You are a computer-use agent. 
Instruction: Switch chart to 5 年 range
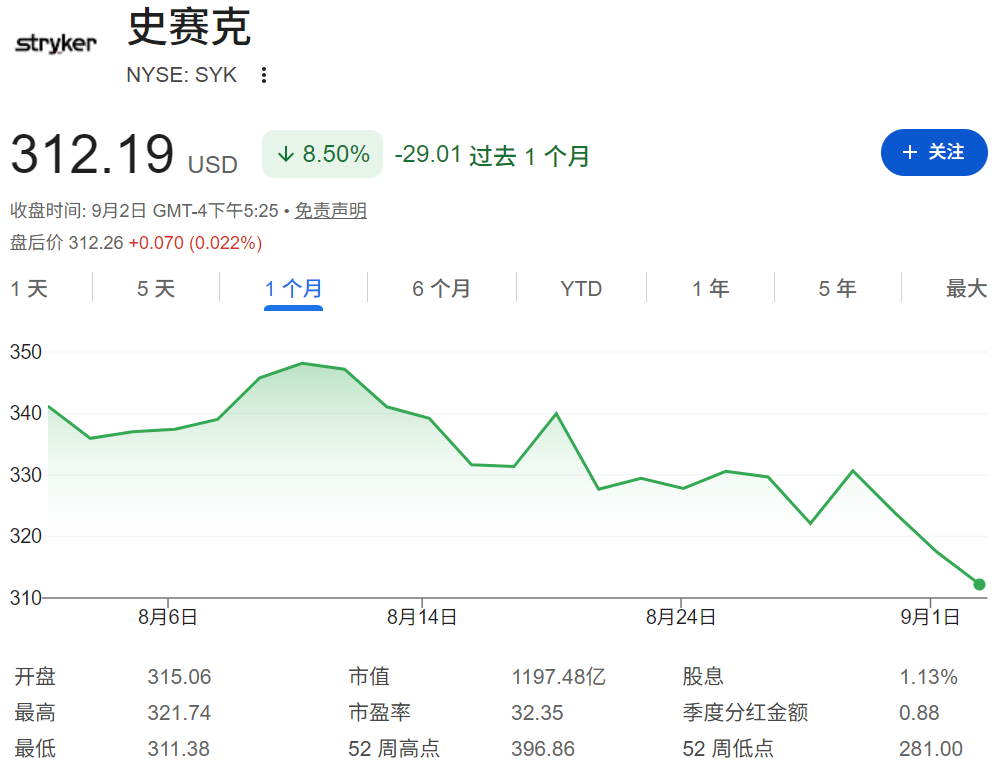838,289
